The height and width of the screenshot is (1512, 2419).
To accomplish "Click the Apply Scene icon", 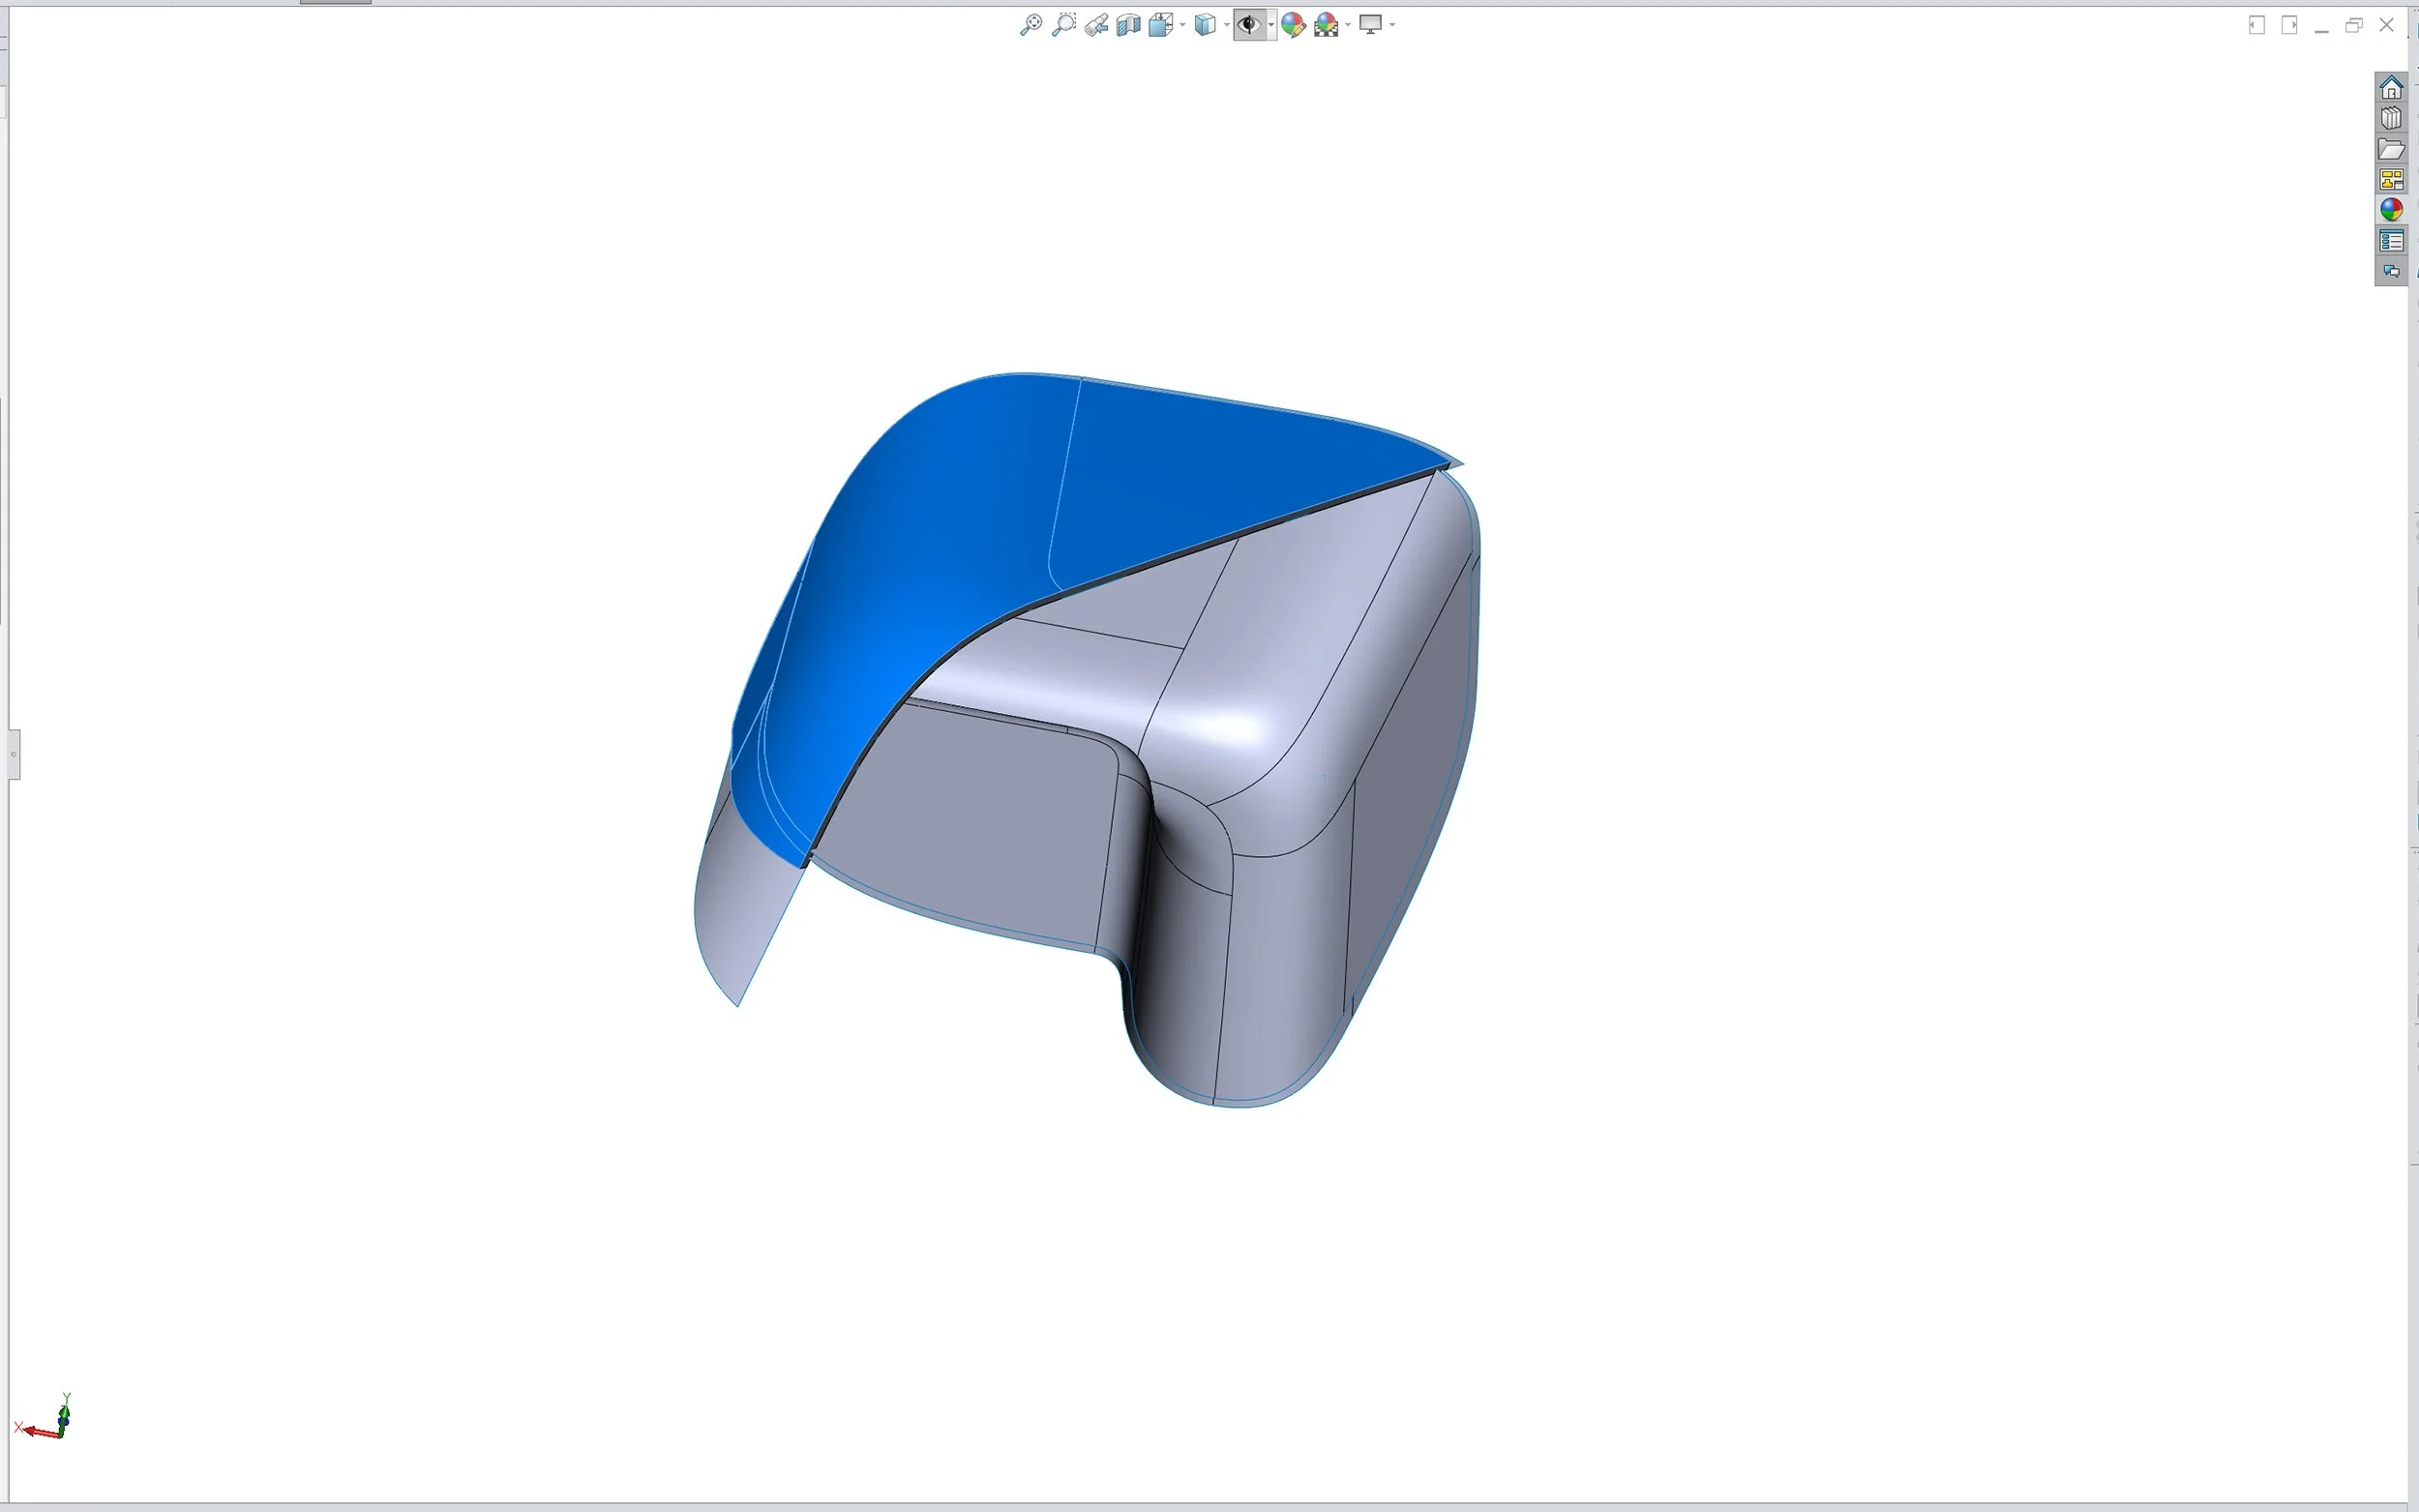I will [x=1326, y=25].
